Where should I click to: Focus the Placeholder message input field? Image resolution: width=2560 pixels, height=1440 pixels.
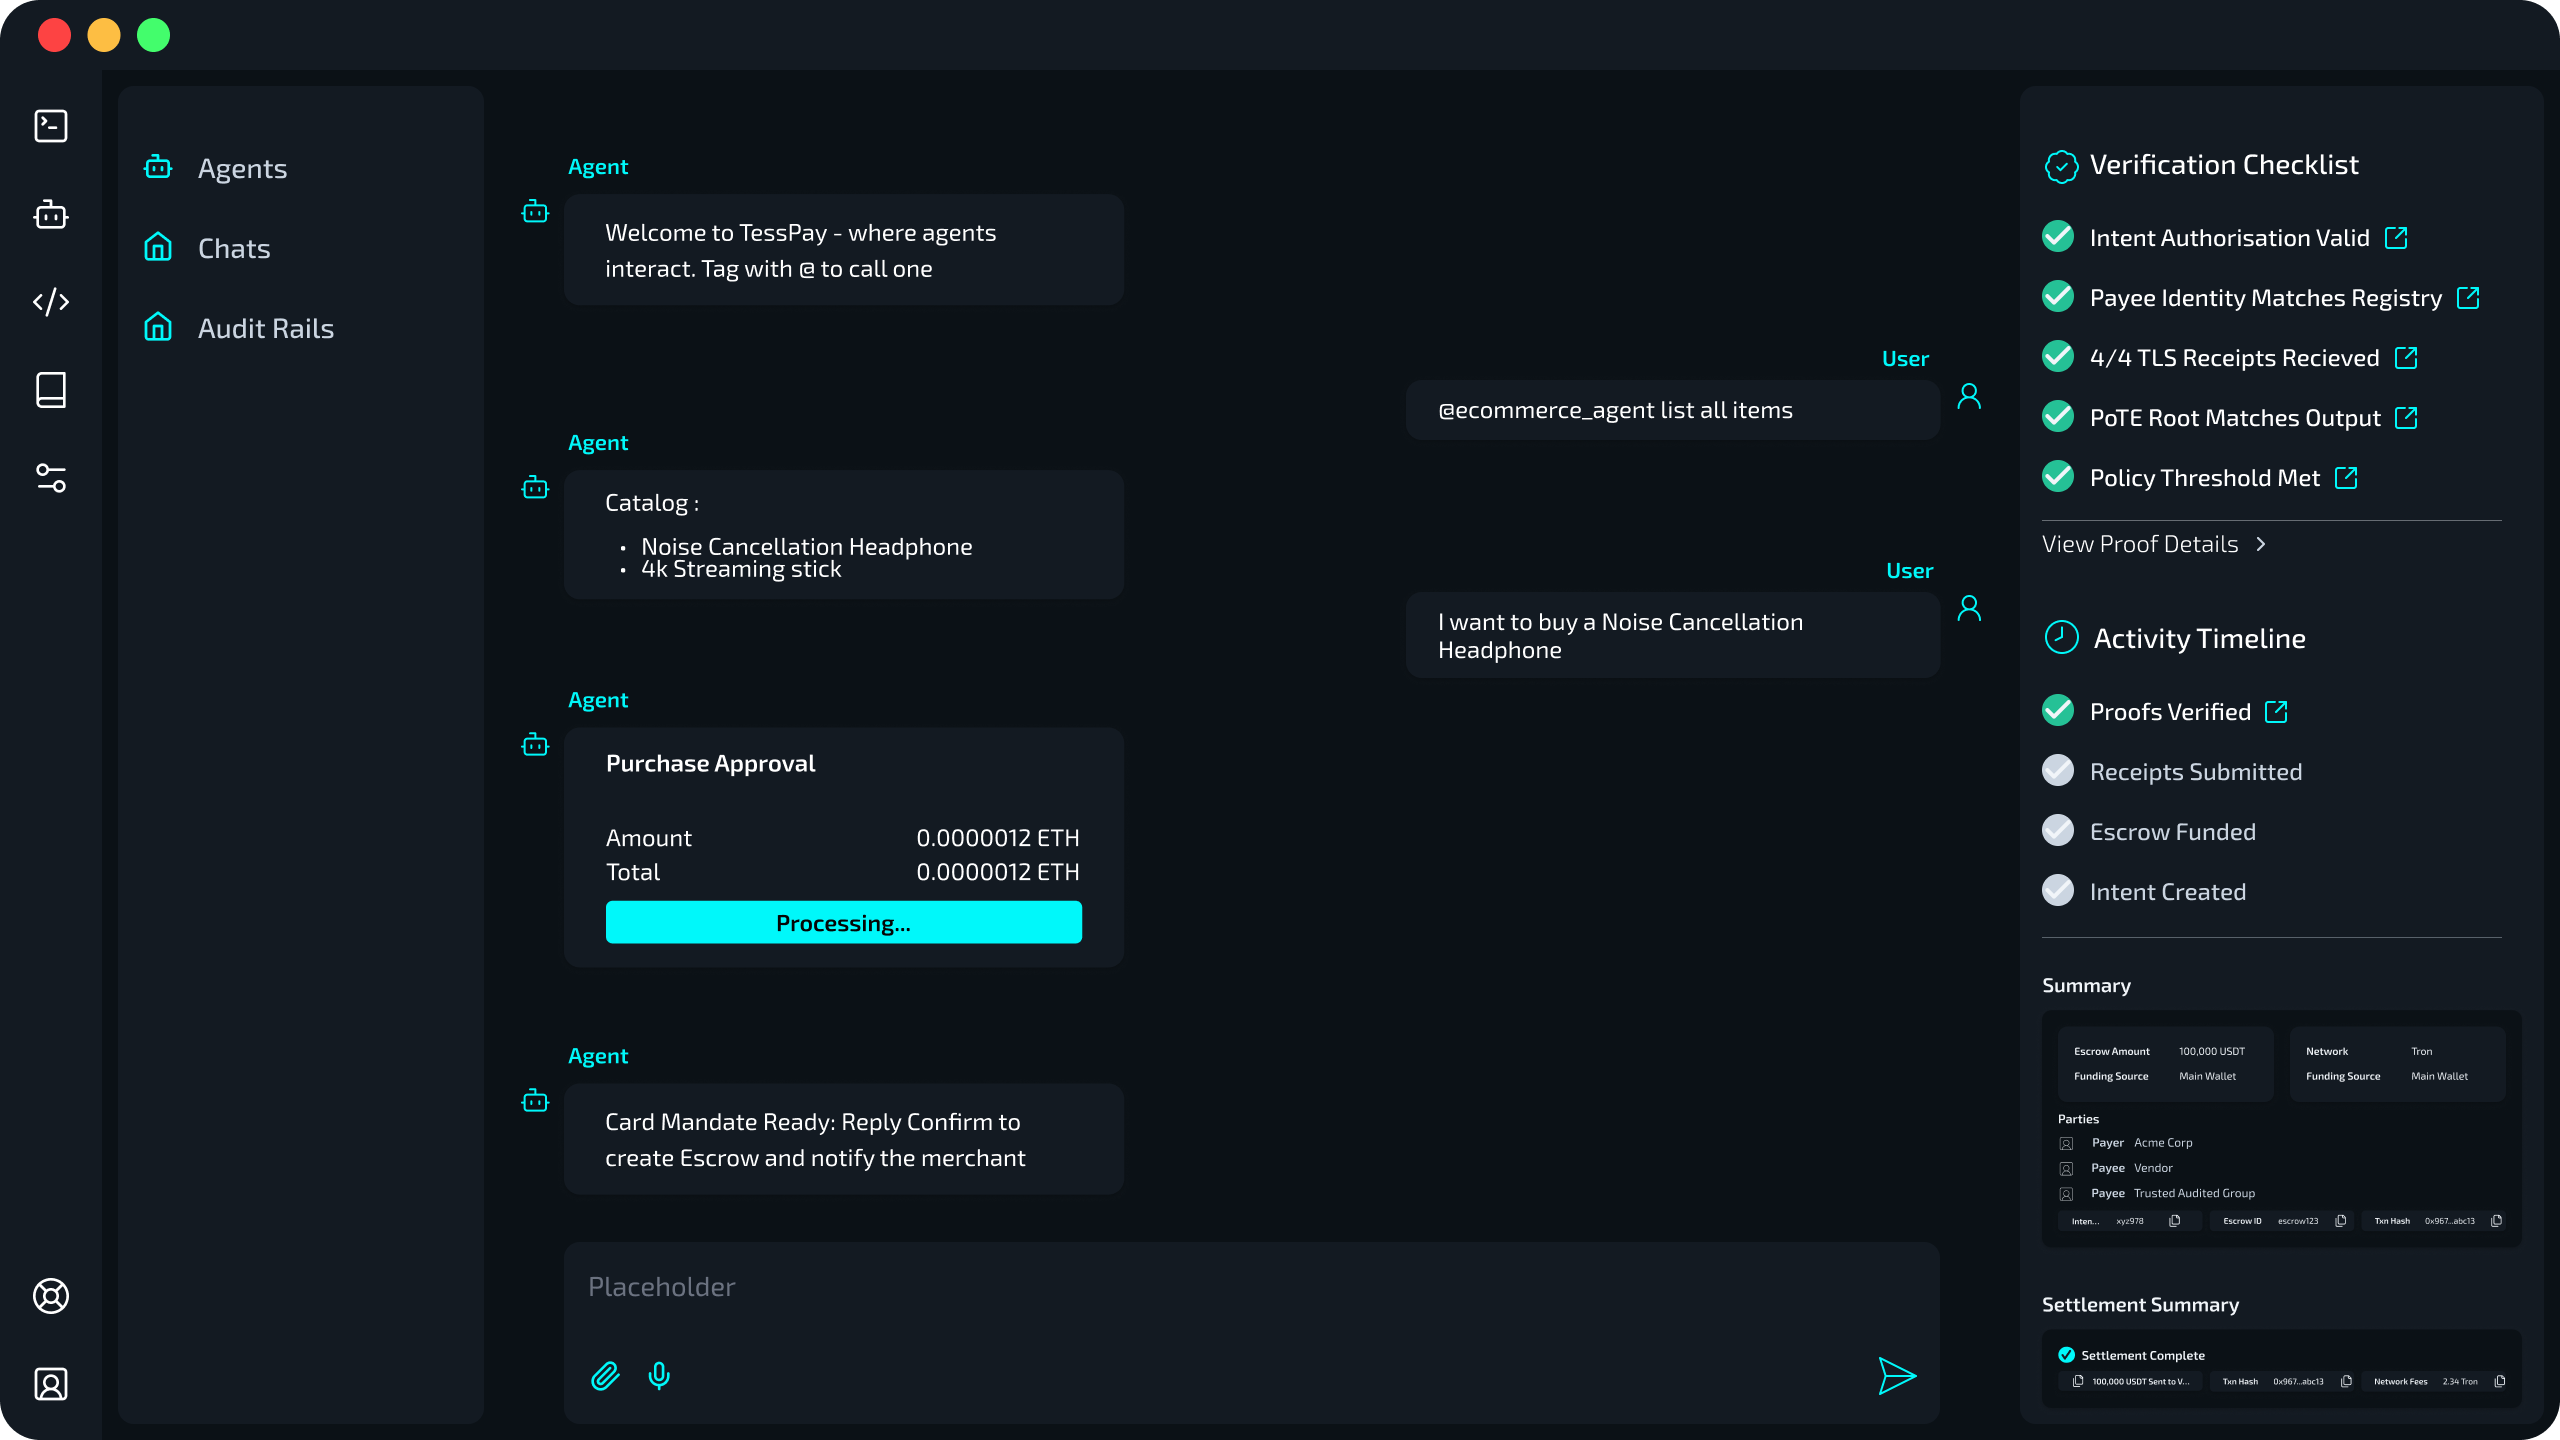coord(1250,1288)
